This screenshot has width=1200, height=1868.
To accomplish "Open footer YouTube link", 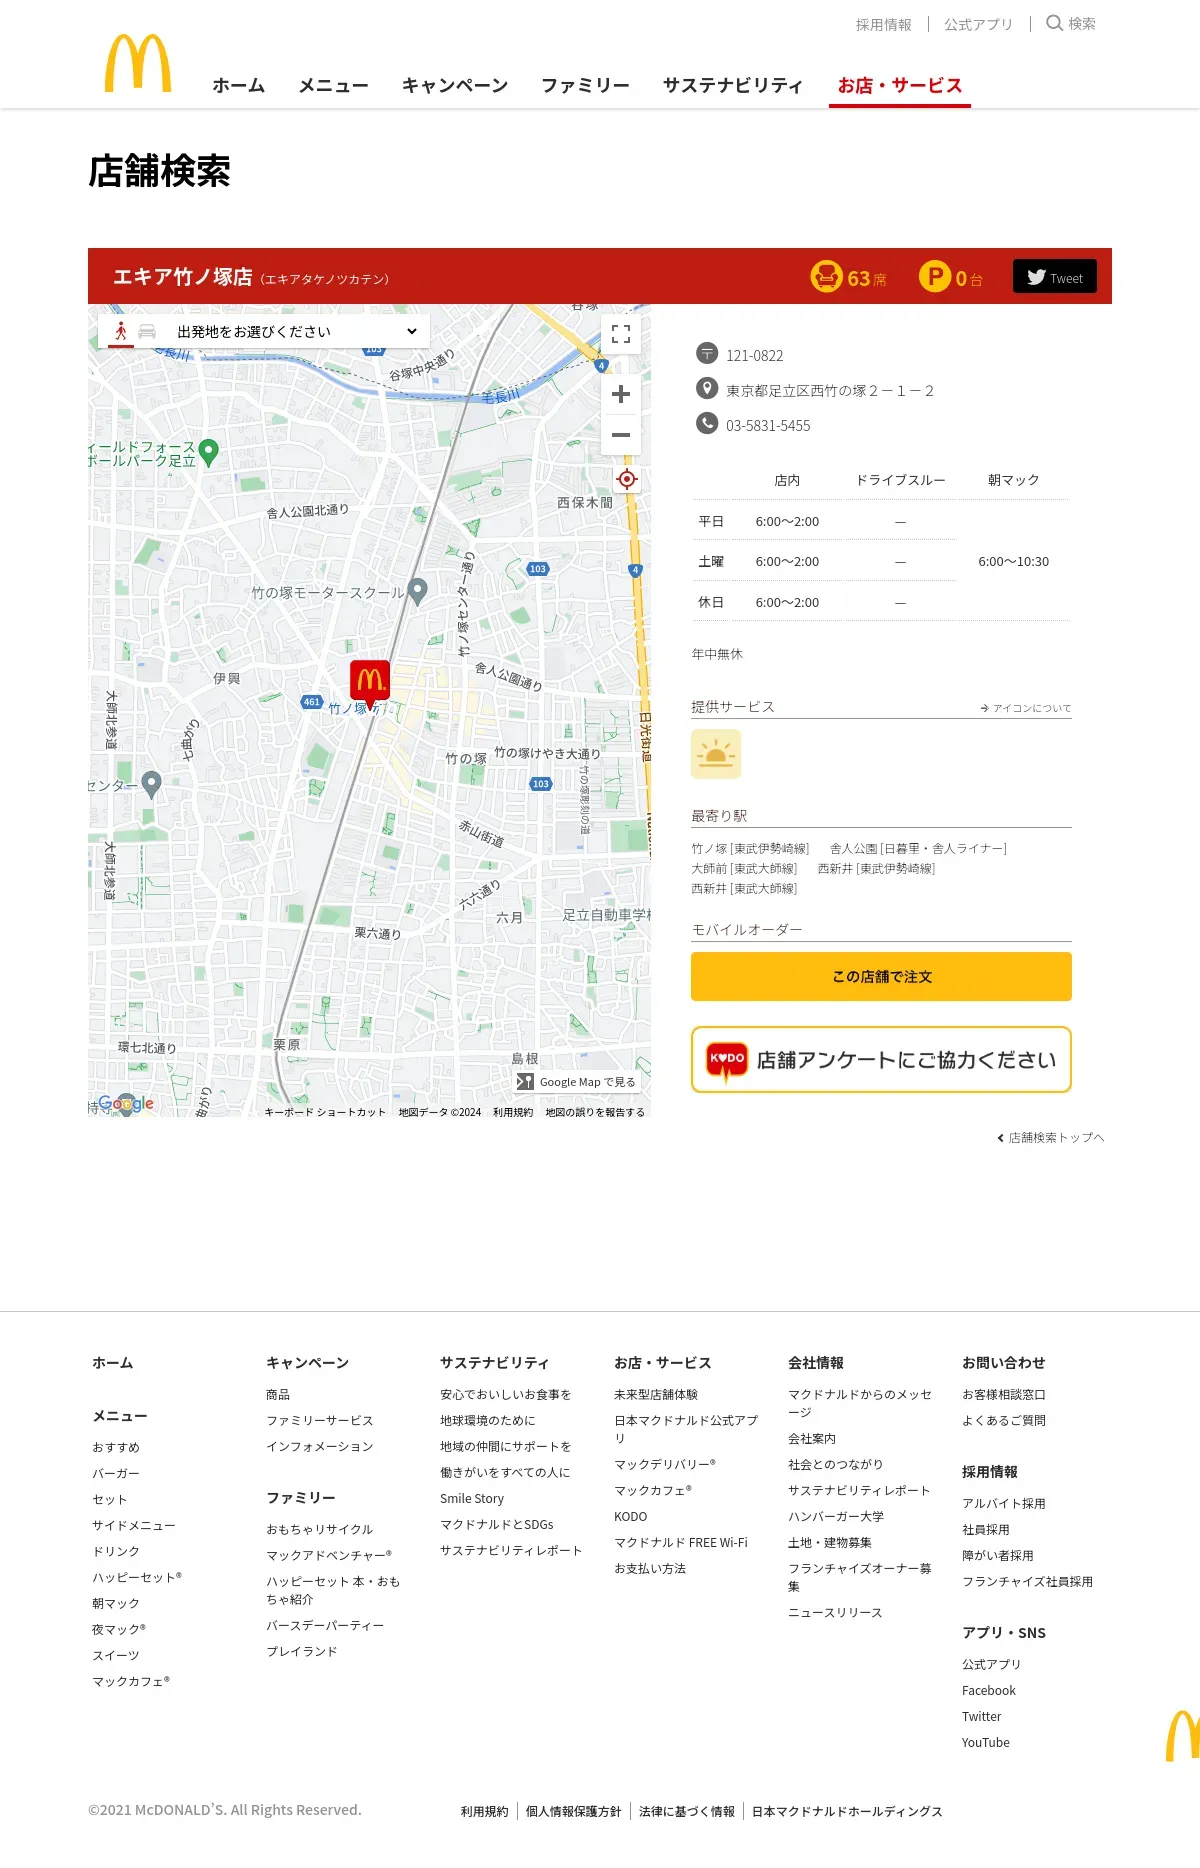I will coord(986,1742).
